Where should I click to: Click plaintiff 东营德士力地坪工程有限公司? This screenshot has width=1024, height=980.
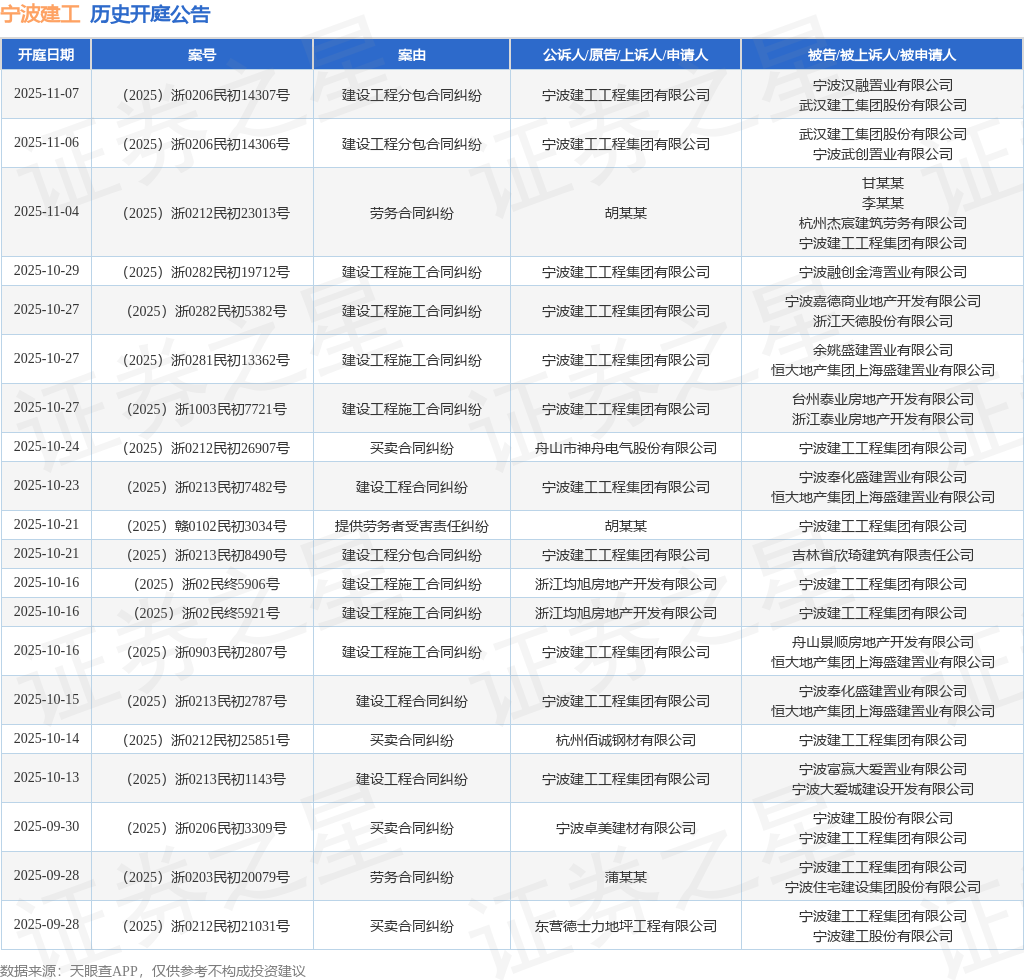pyautogui.click(x=626, y=926)
